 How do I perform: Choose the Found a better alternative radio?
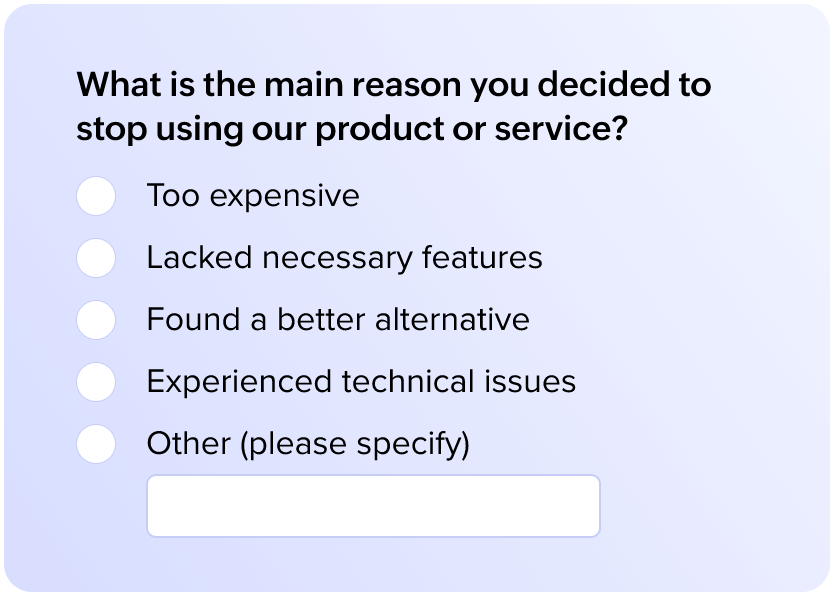pyautogui.click(x=96, y=320)
